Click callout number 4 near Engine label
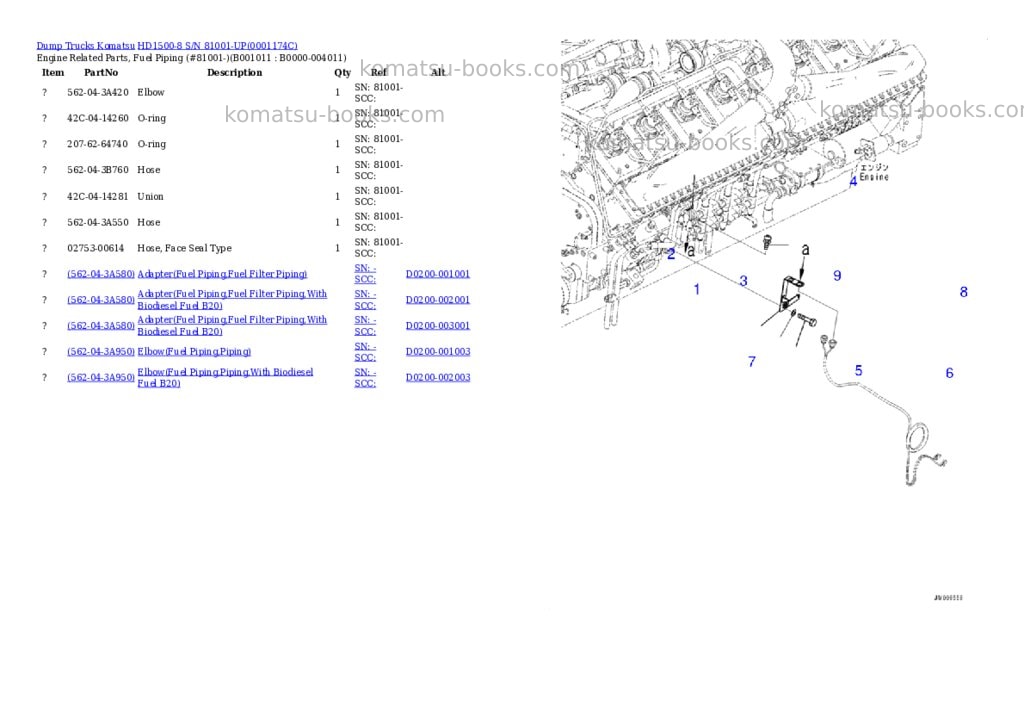 853,182
